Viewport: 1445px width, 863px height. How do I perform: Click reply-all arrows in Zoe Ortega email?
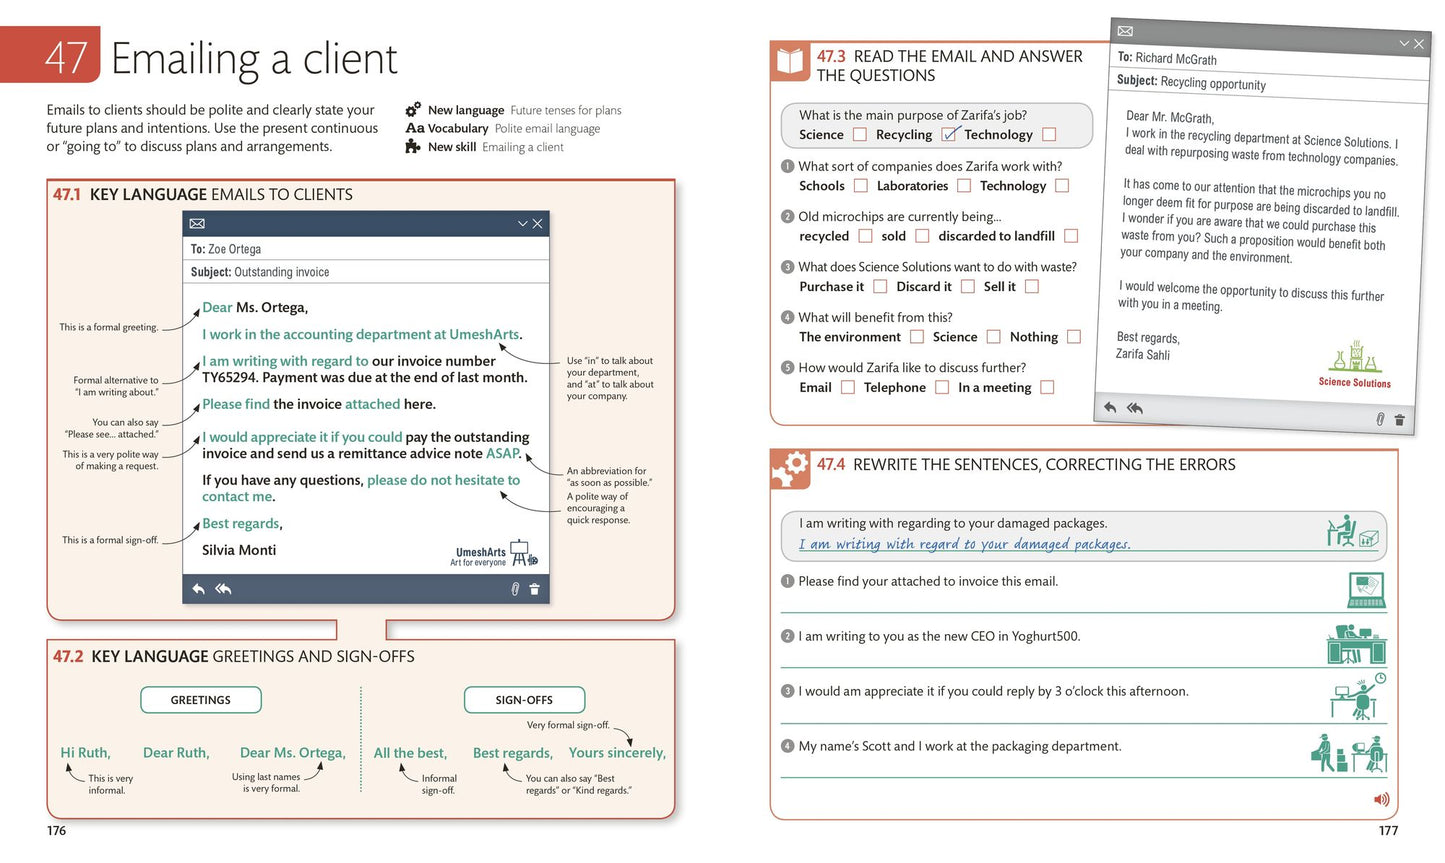tap(223, 589)
